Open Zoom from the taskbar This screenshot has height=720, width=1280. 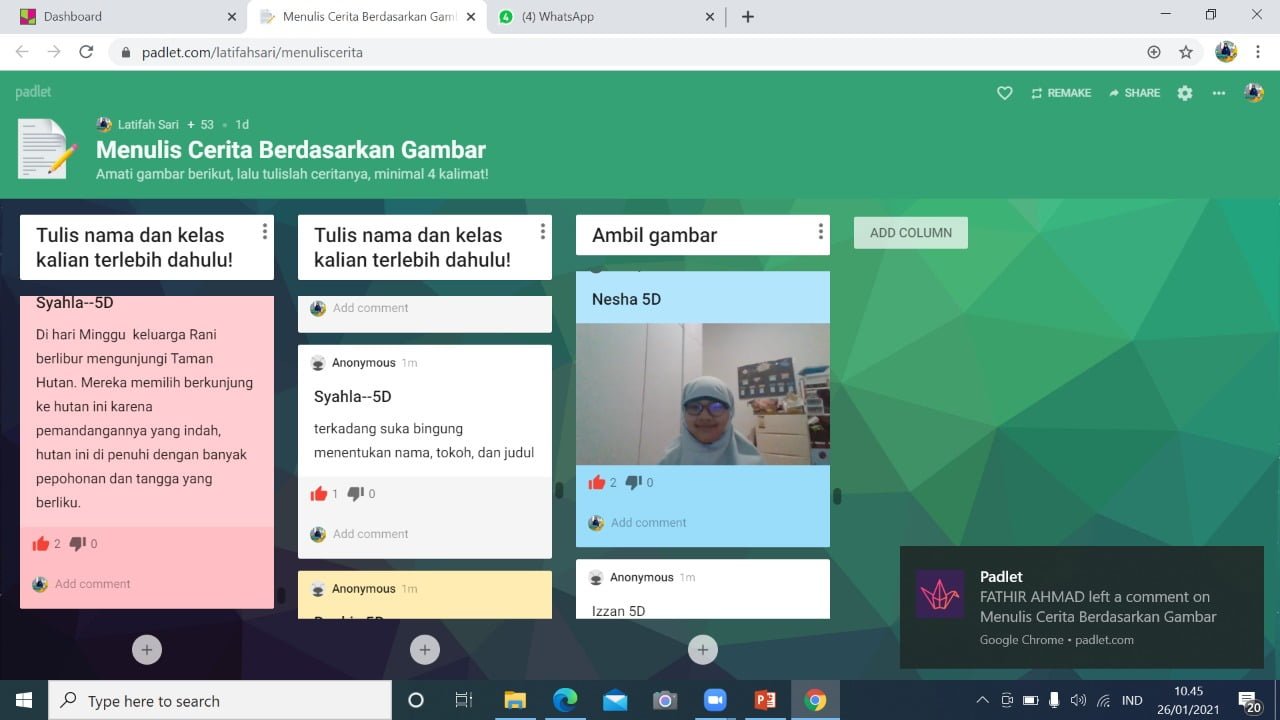coord(715,700)
